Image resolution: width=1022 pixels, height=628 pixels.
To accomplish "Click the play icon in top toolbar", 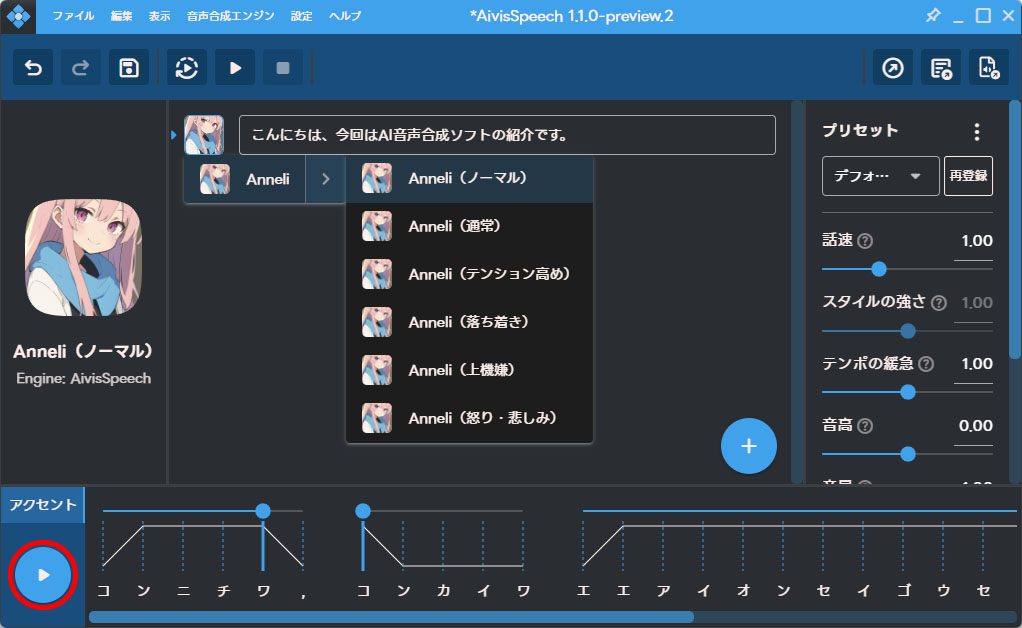I will tap(235, 68).
